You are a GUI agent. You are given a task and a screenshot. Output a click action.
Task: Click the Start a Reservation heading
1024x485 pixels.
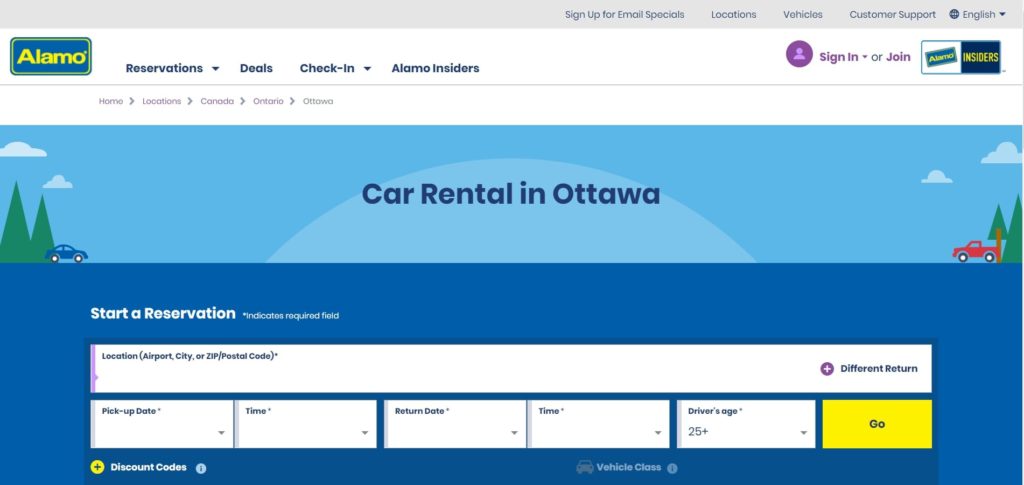click(x=163, y=313)
